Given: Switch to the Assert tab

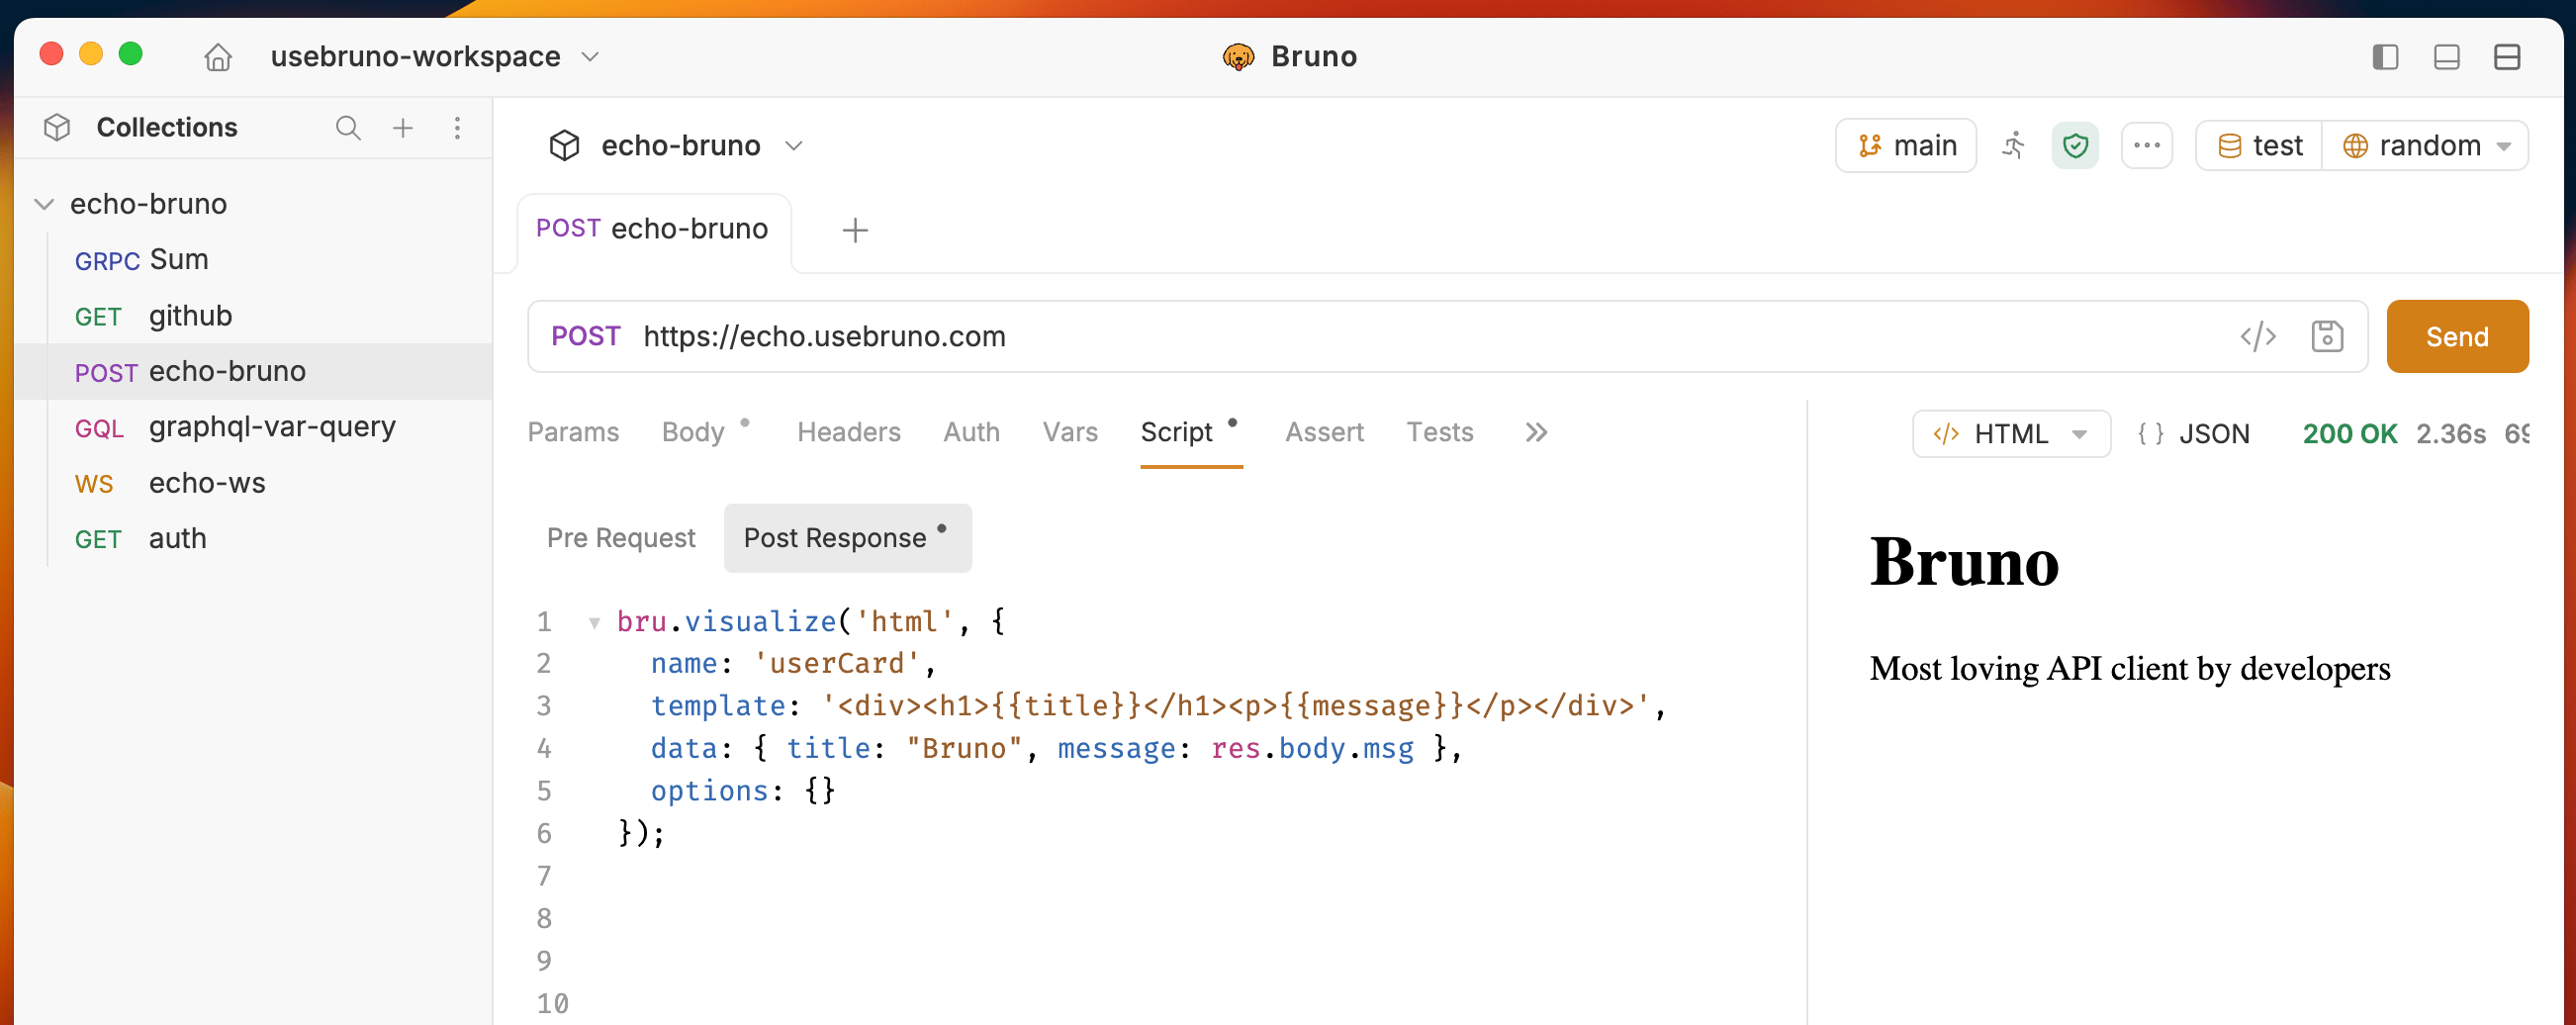Looking at the screenshot, I should pos(1324,432).
